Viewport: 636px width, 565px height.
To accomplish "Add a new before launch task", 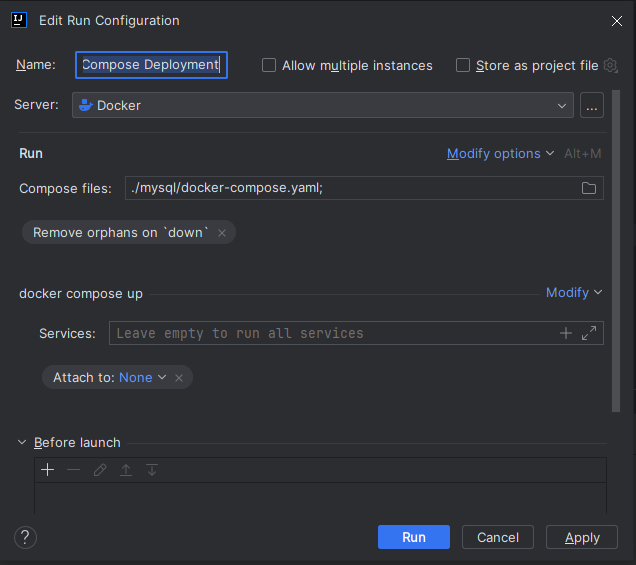I will [x=47, y=470].
